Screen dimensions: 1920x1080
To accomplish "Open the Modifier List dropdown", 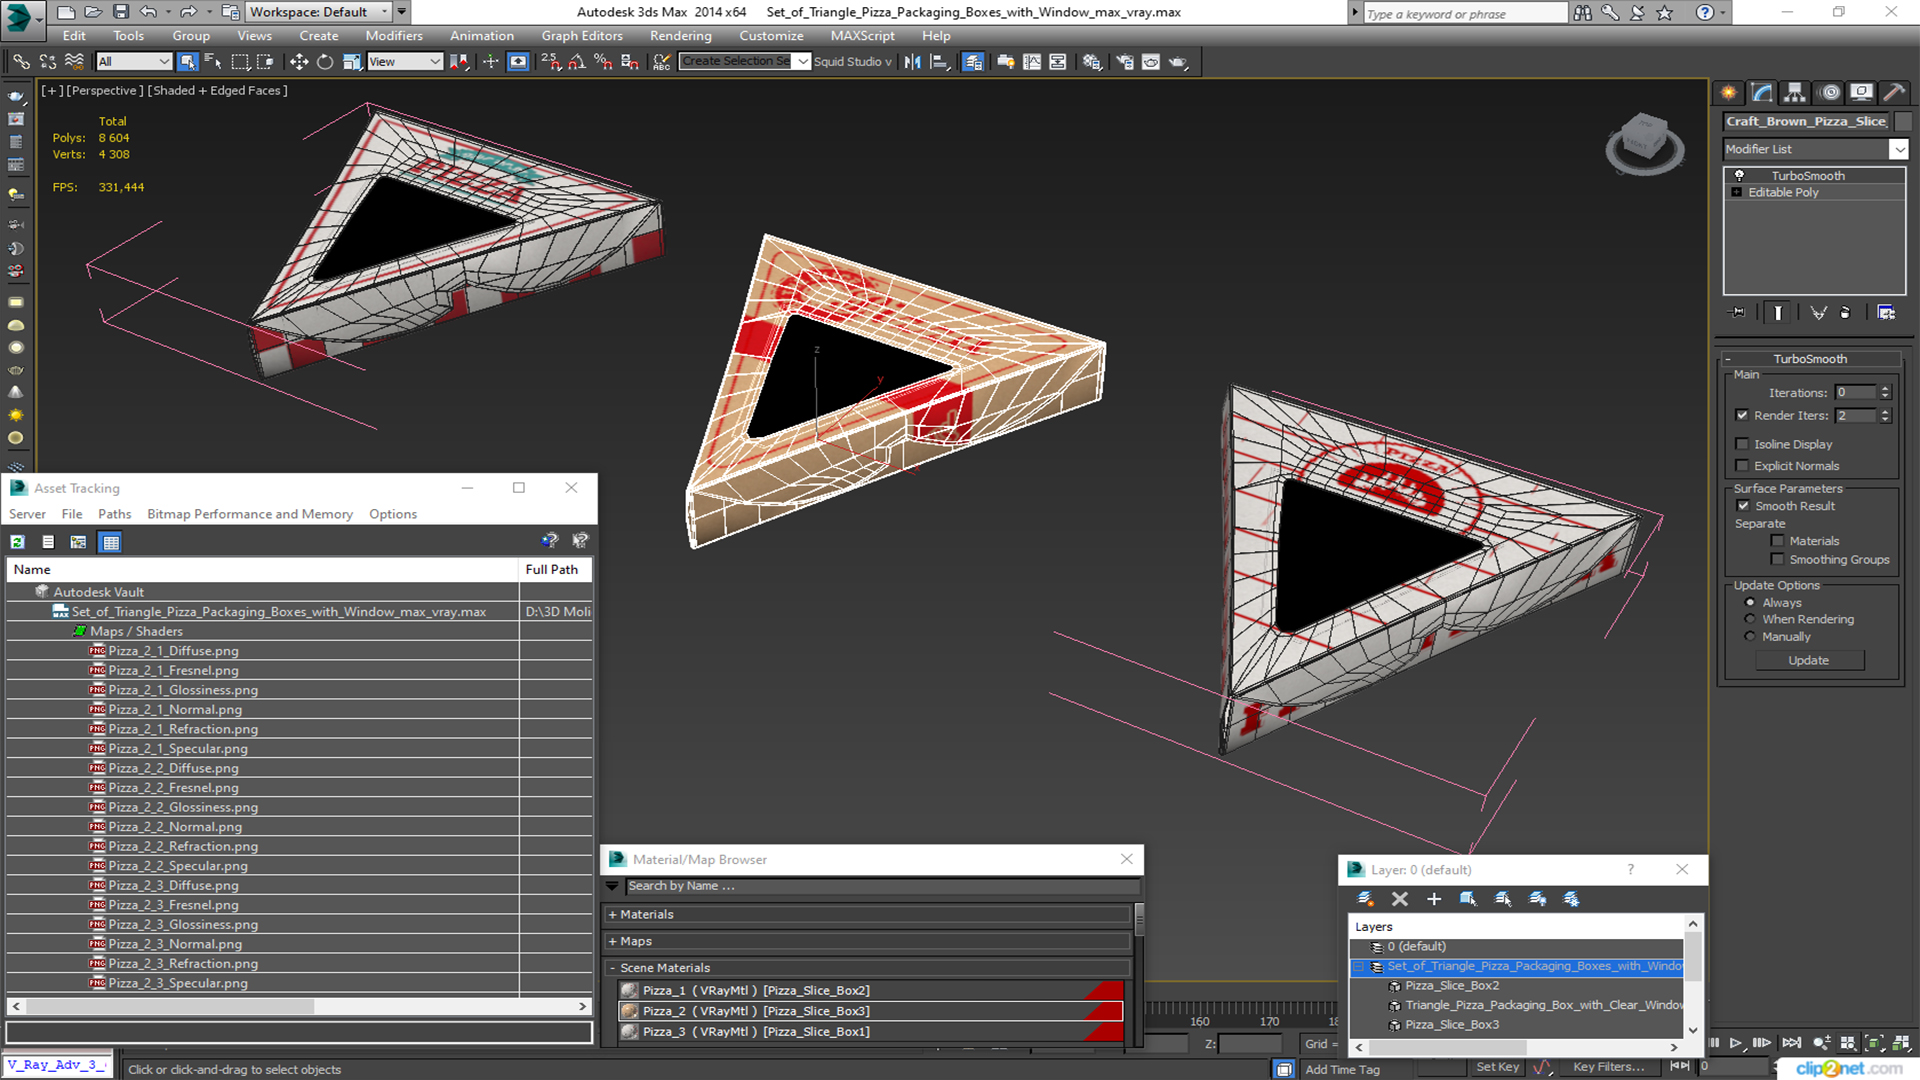I will (1898, 149).
